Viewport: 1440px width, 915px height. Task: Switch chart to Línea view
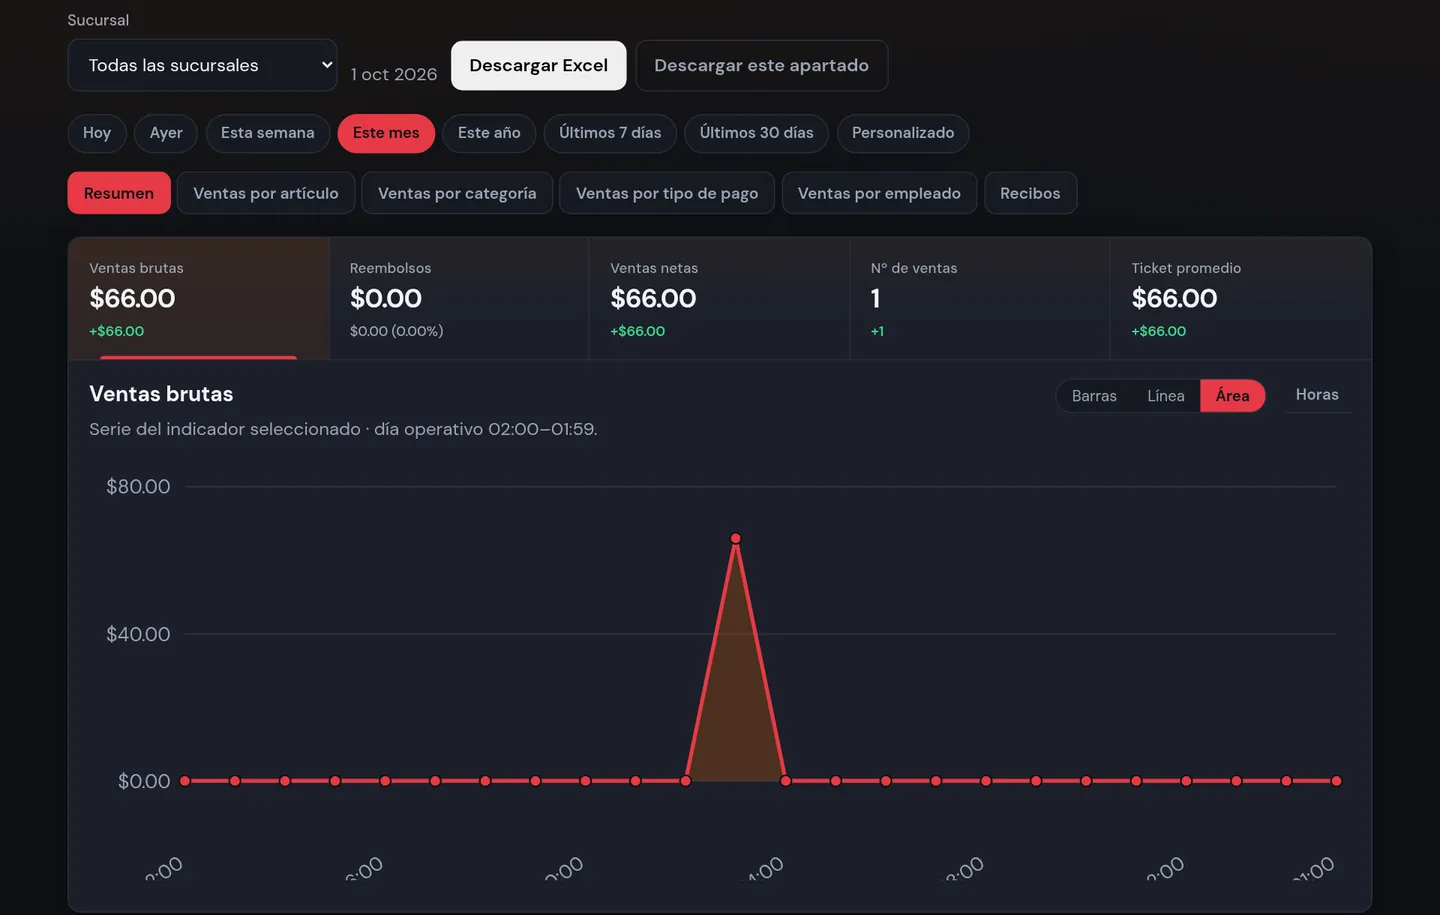coord(1166,396)
